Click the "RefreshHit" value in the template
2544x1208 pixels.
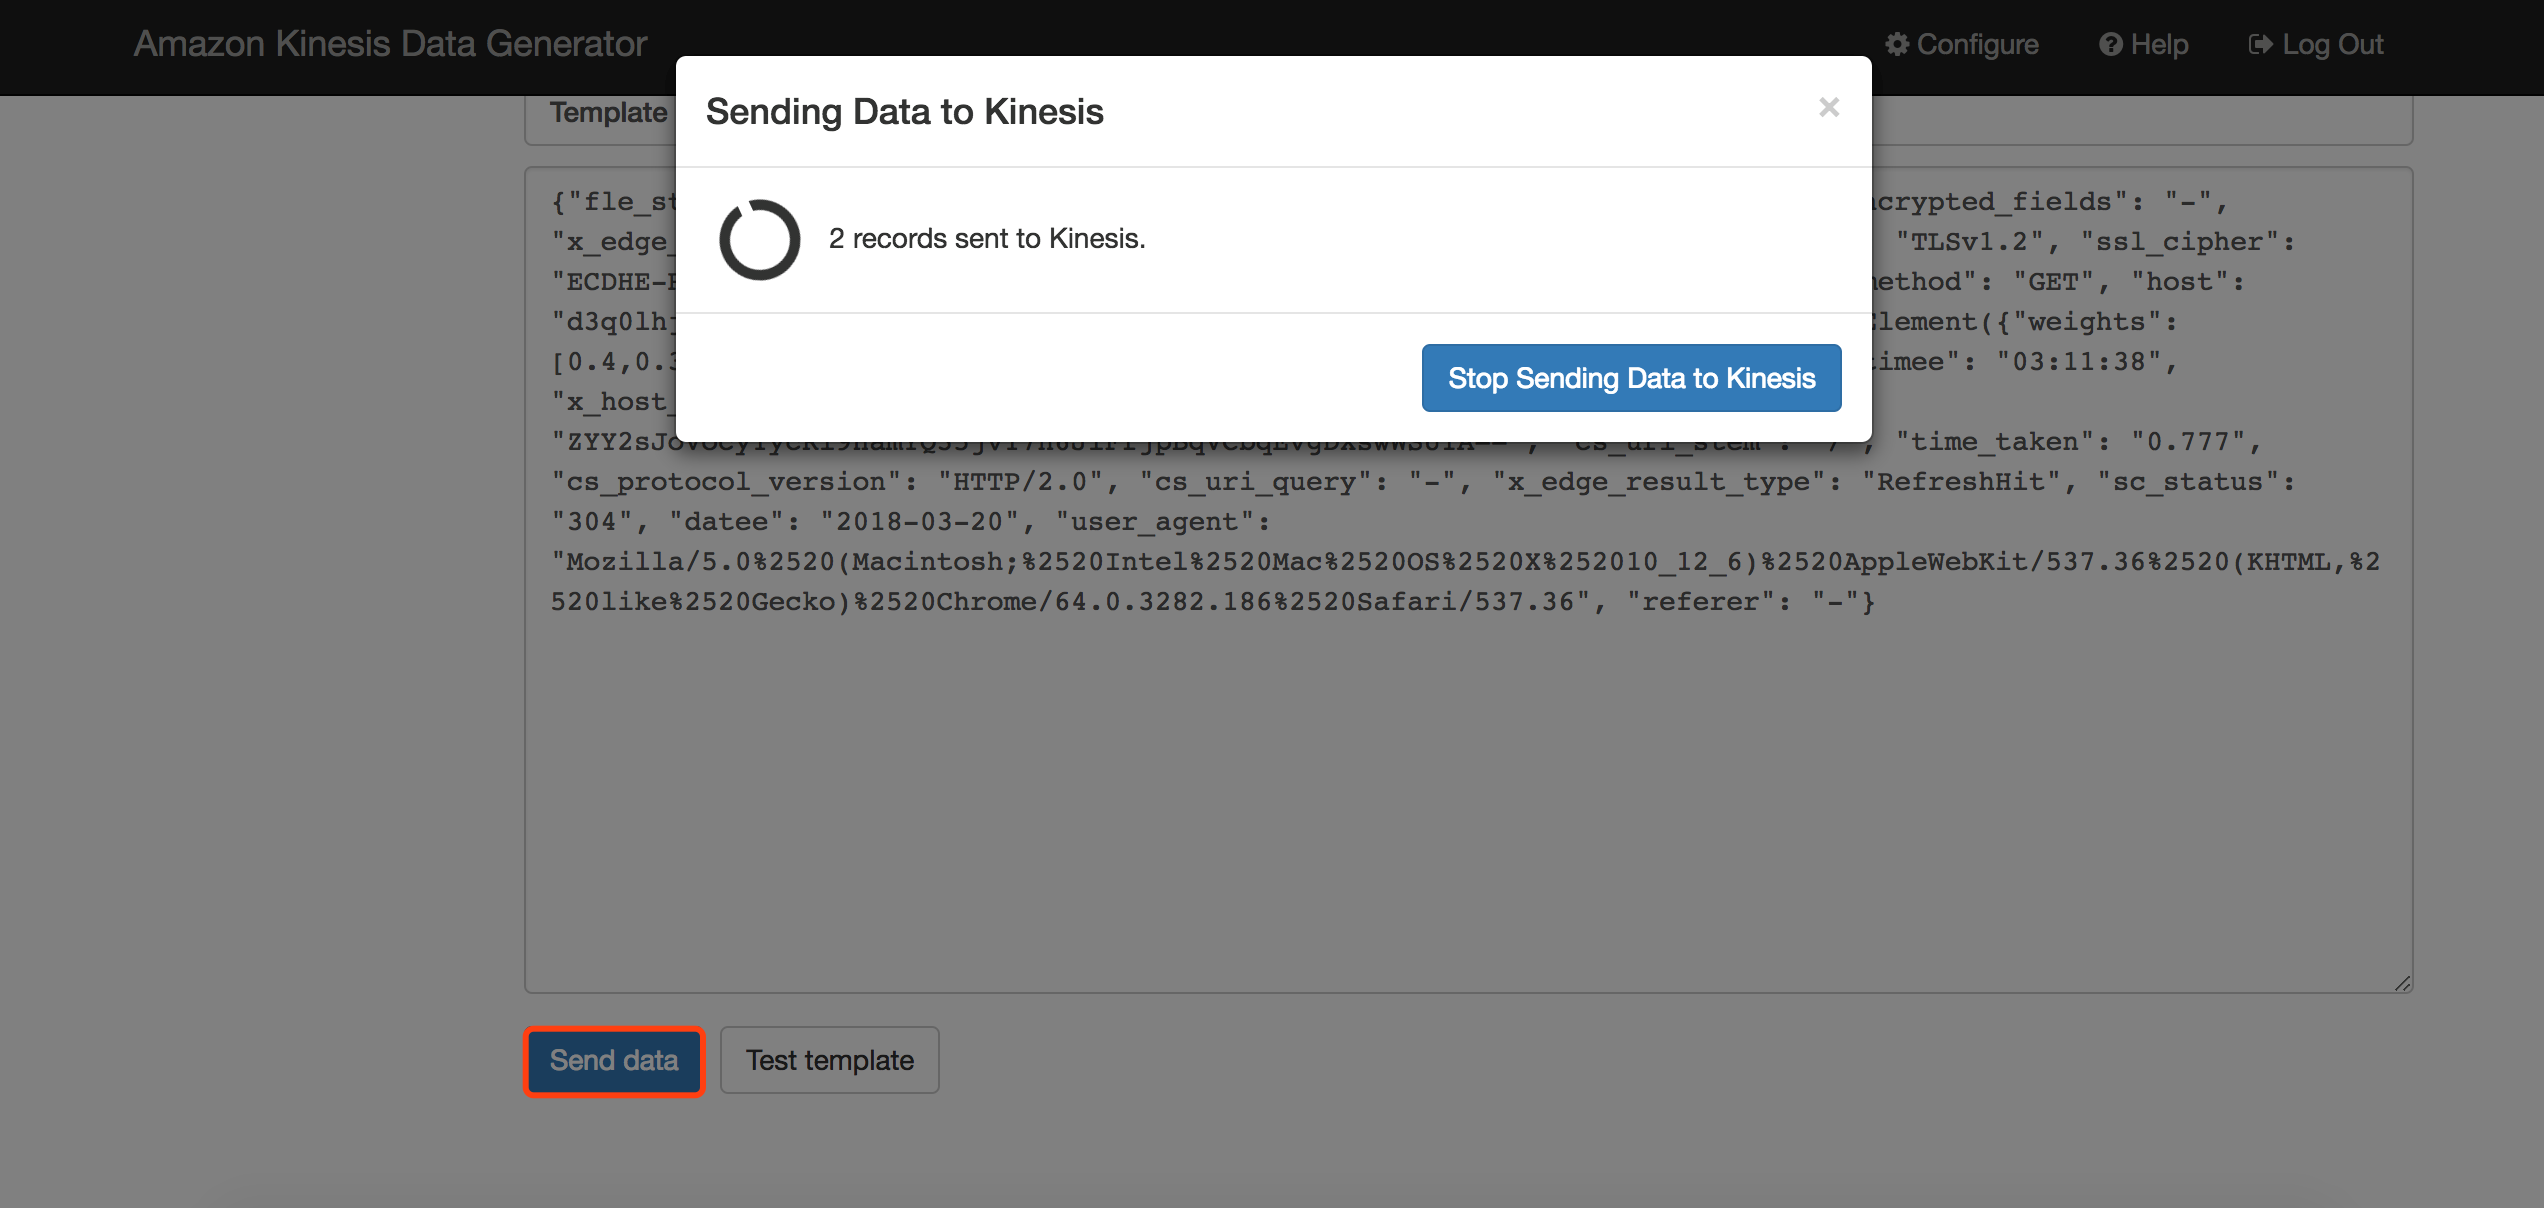click(x=1960, y=482)
